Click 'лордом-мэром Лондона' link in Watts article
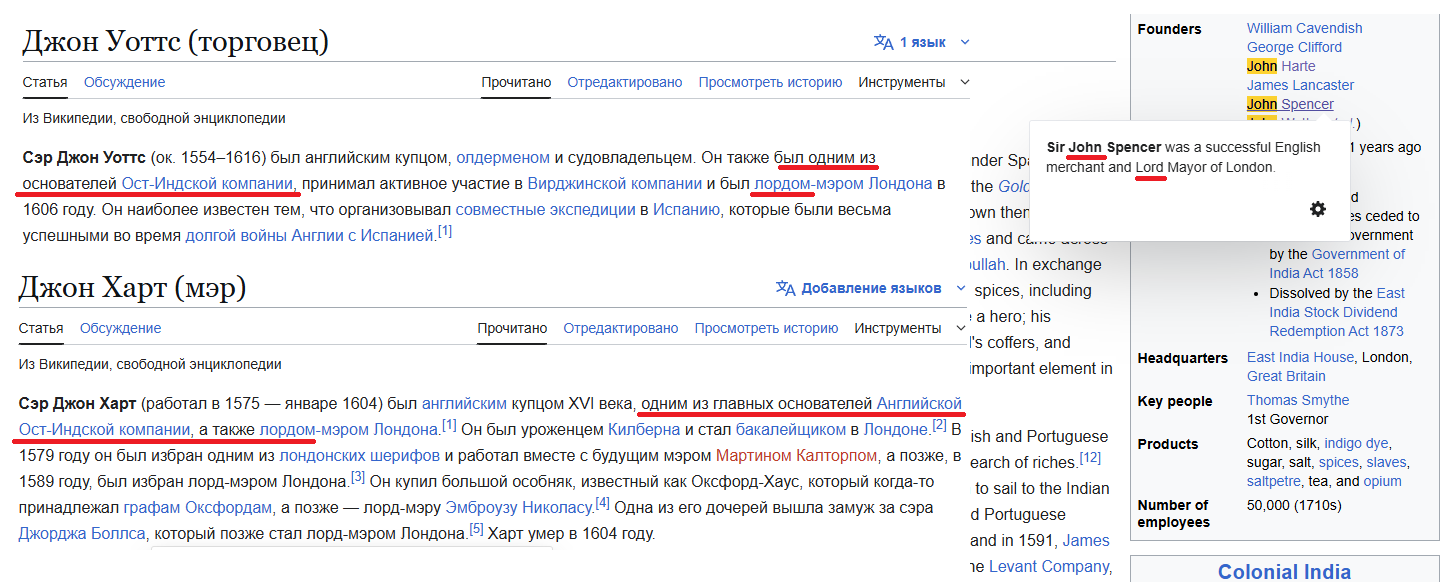This screenshot has height=582, width=1445. (x=843, y=184)
